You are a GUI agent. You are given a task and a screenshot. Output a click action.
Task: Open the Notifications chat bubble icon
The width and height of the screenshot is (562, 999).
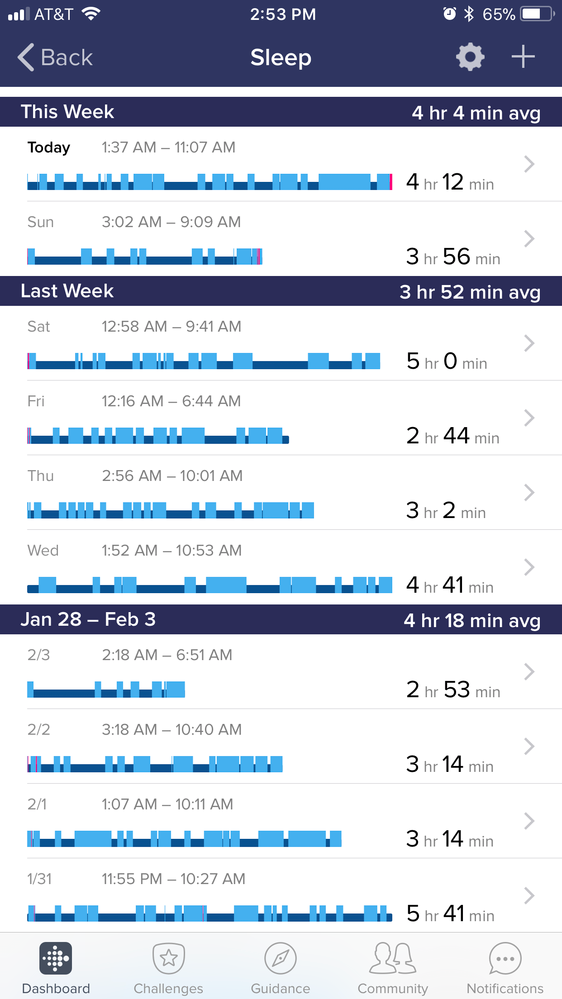pyautogui.click(x=505, y=958)
